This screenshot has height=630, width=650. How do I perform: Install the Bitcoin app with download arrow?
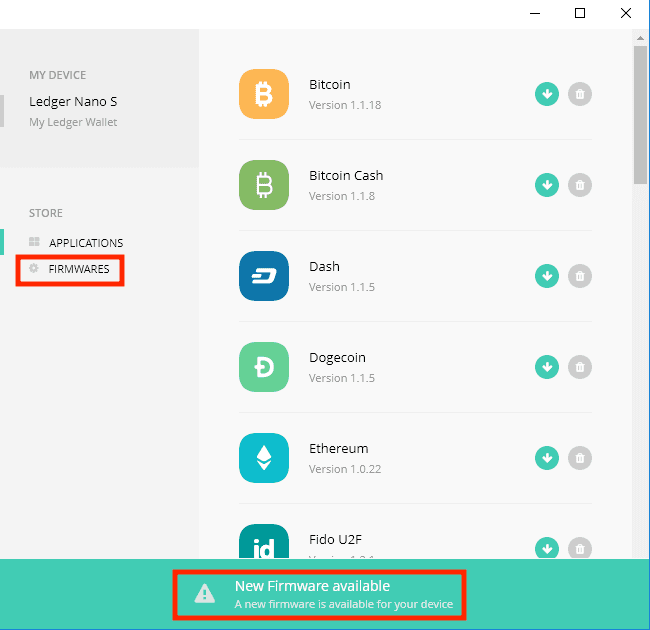[546, 94]
